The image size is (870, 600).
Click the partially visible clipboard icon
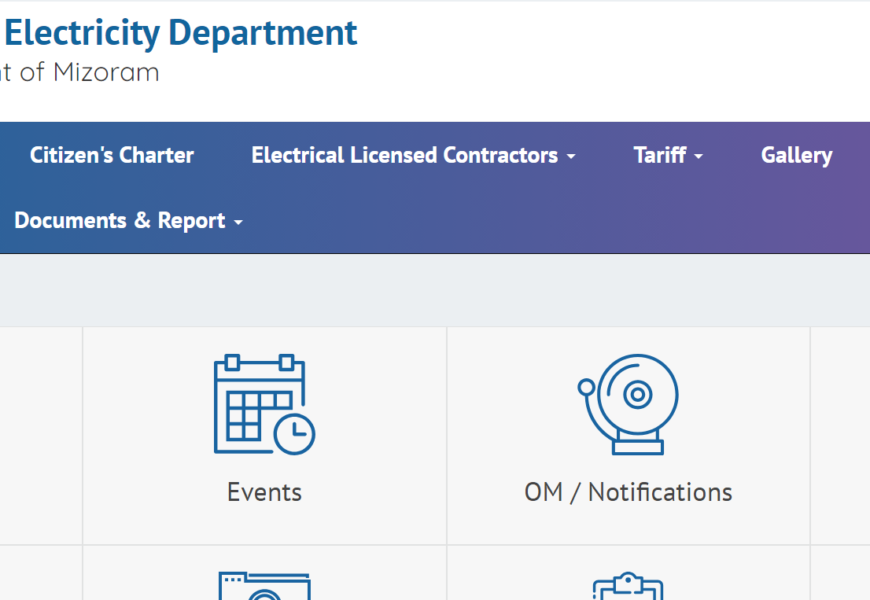click(x=628, y=587)
